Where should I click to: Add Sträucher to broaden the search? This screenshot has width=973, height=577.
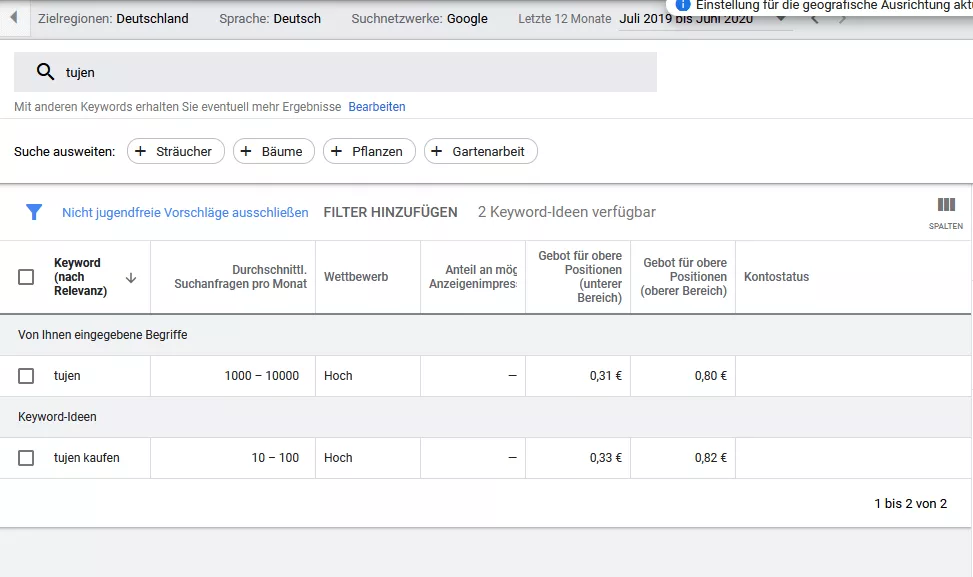pos(176,151)
